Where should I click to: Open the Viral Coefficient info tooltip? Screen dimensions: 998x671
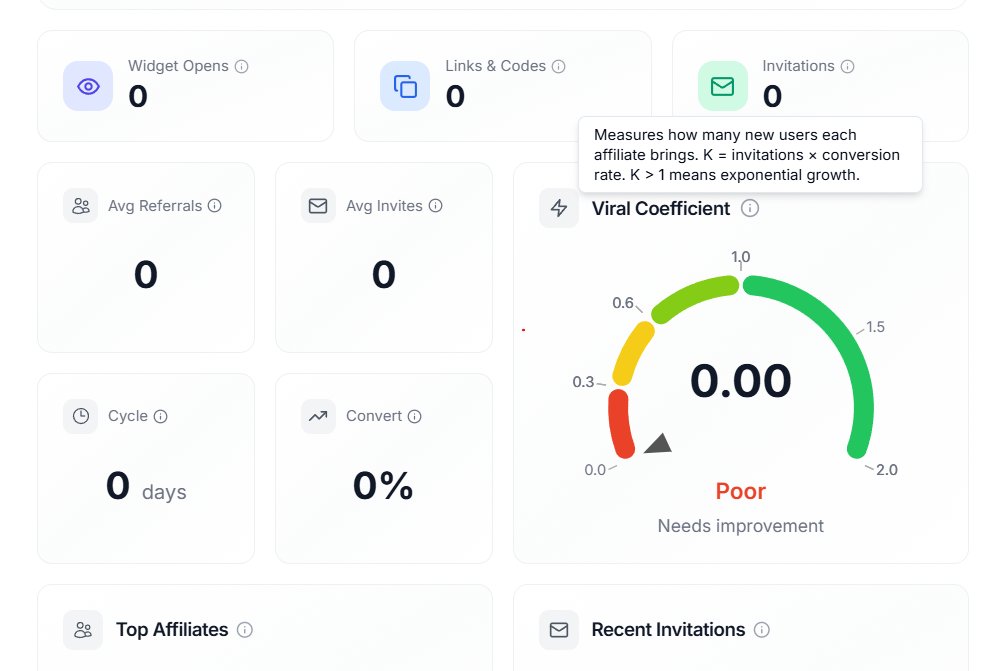750,209
